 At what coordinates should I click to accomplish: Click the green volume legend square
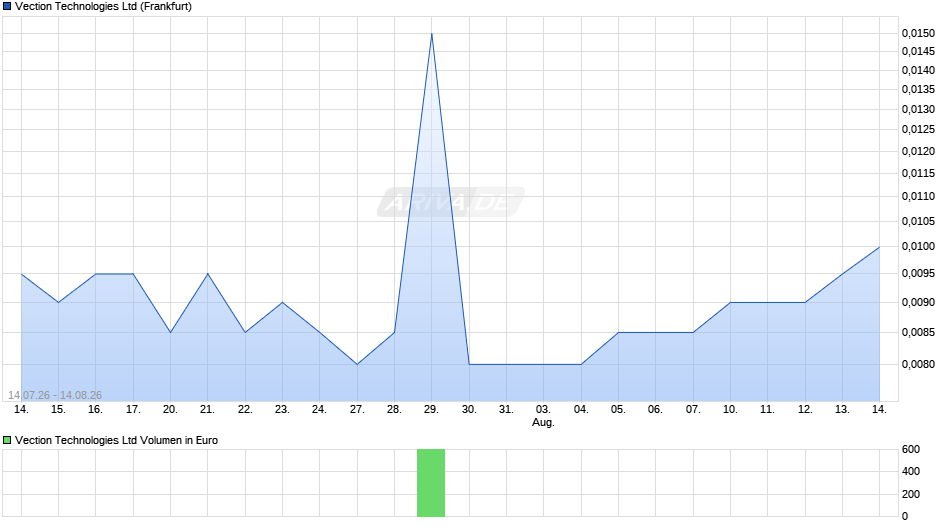(7, 440)
